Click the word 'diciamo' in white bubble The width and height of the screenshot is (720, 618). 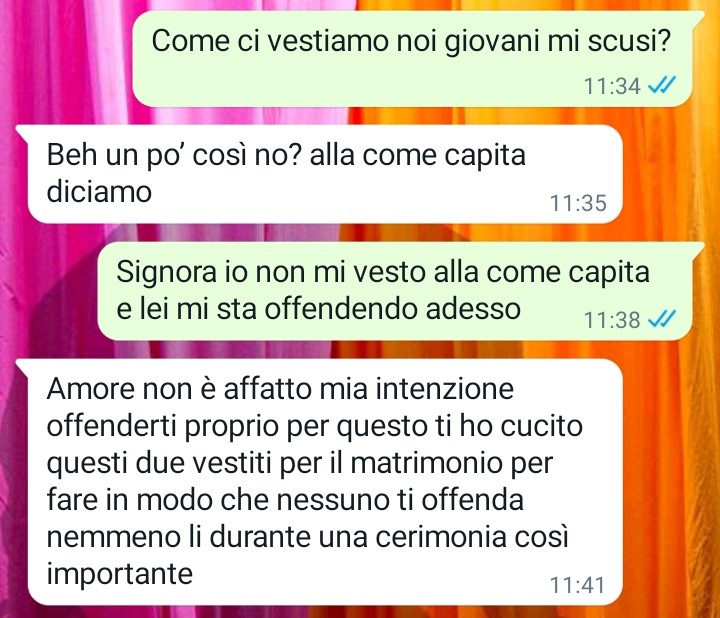click(99, 191)
